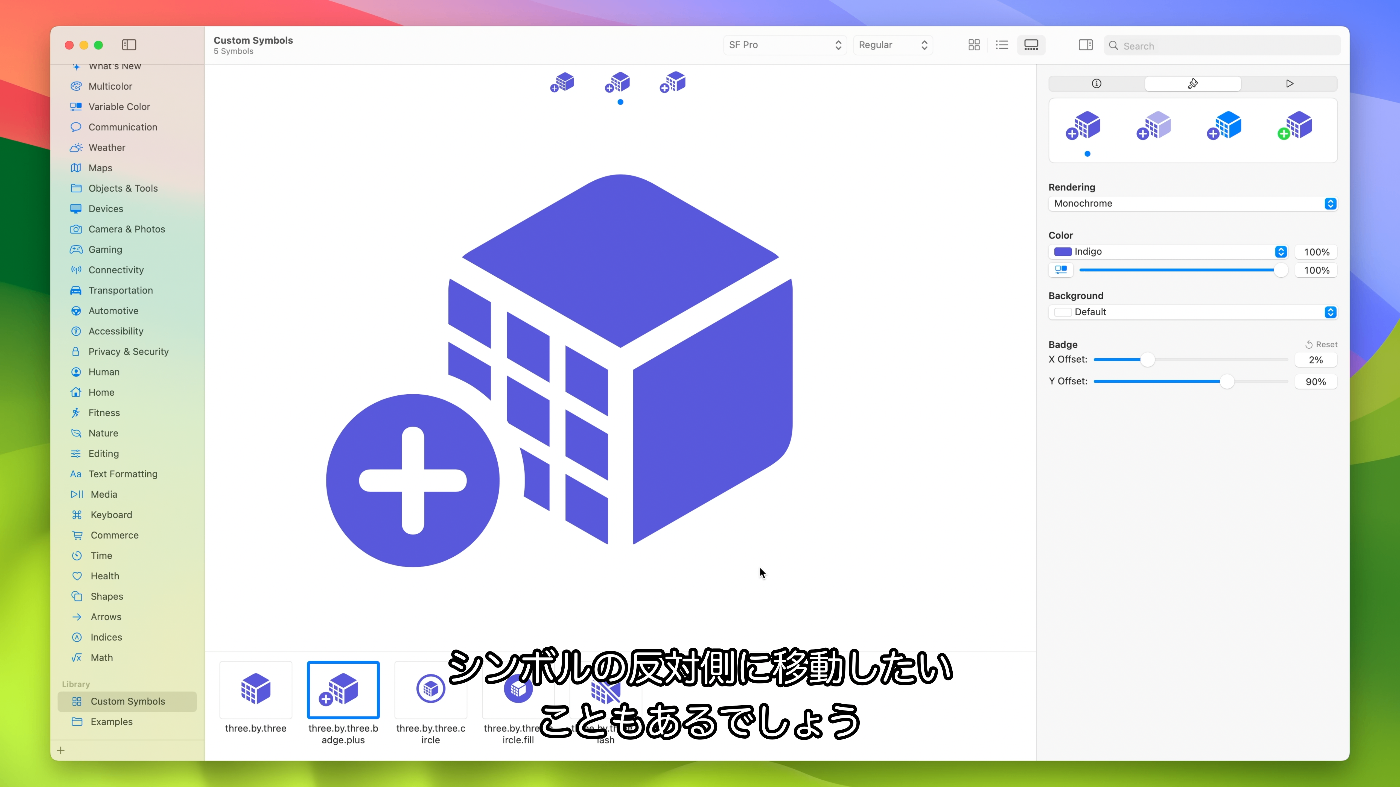Viewport: 1400px width, 787px height.
Task: Open the Default background dropdown
Action: 1193,312
